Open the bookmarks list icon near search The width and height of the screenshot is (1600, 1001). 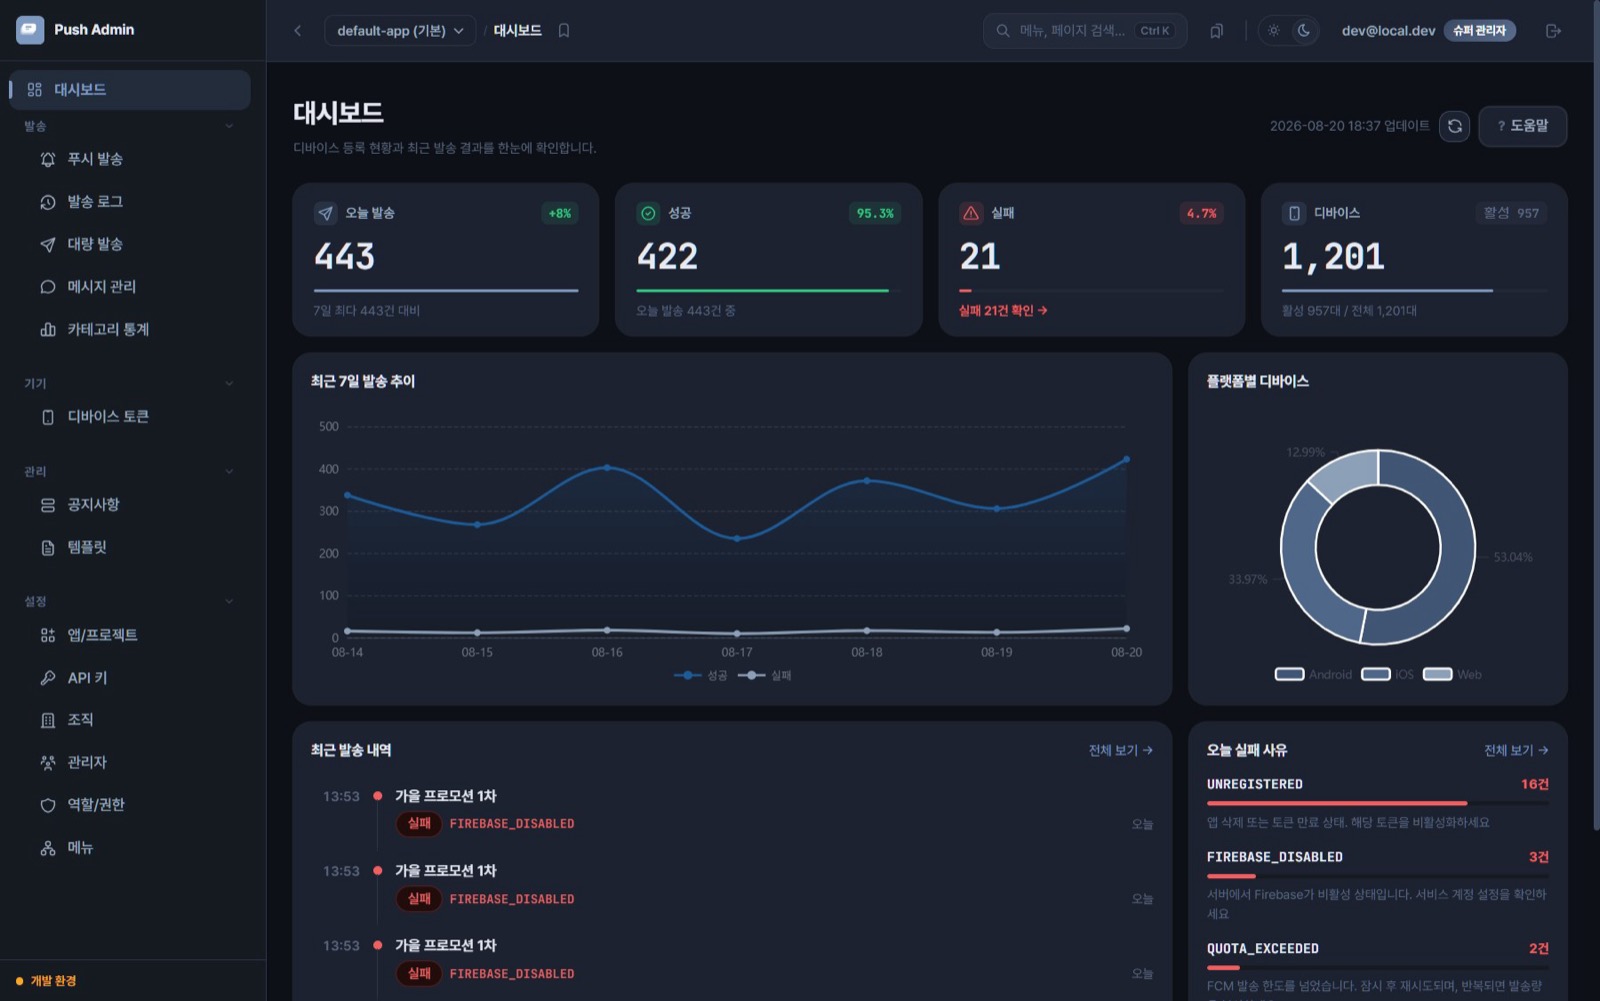tap(1216, 31)
